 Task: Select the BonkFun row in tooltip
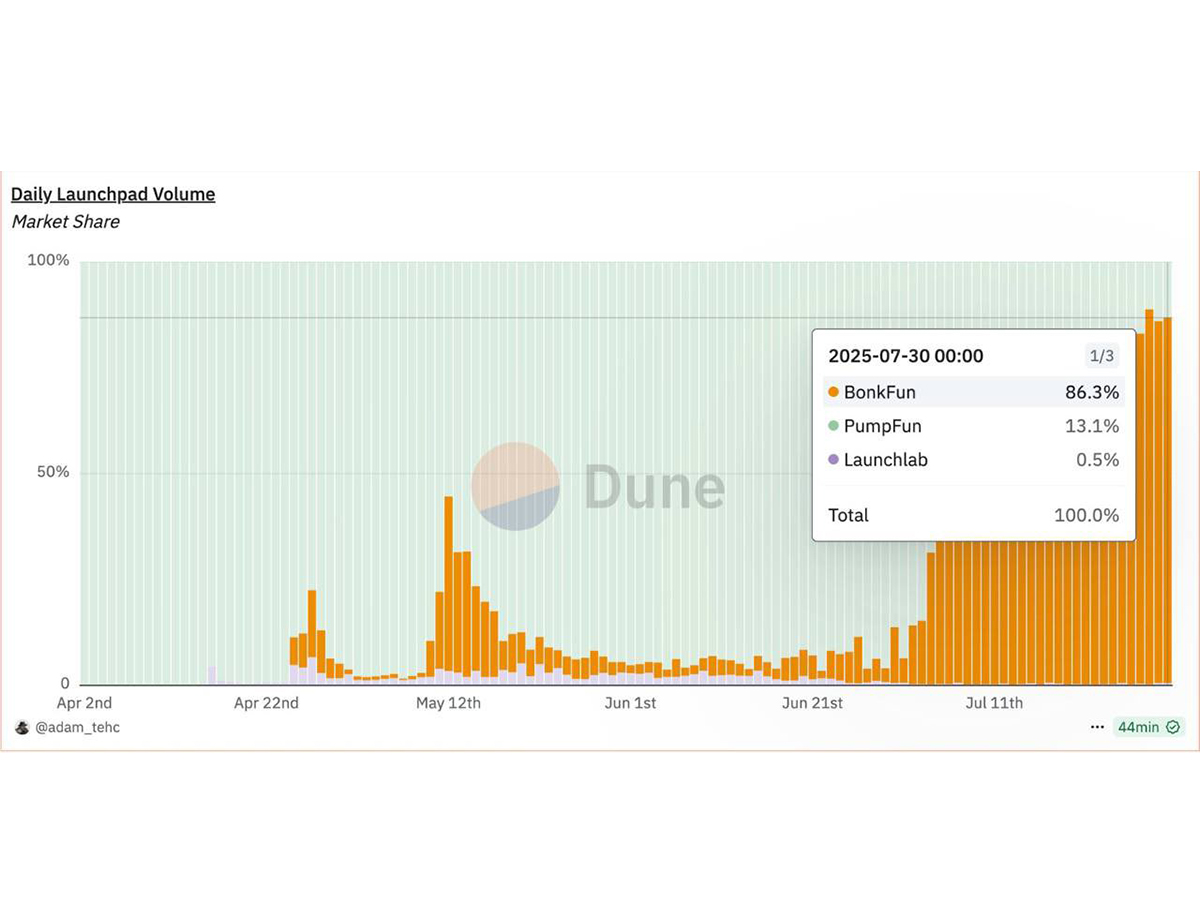[974, 392]
